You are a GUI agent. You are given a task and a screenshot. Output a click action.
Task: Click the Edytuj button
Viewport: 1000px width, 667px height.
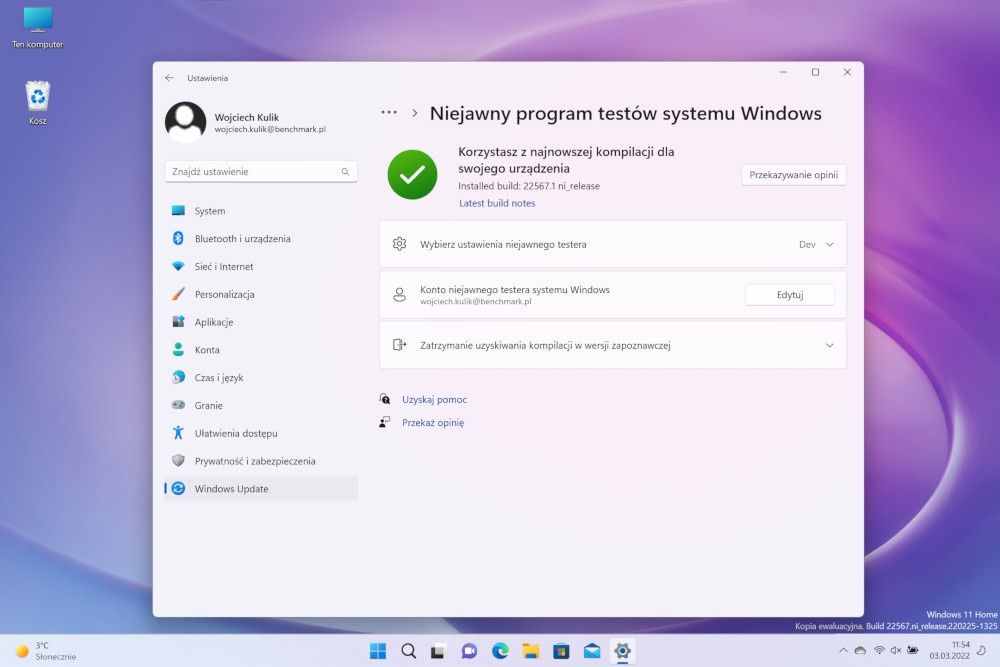[790, 295]
